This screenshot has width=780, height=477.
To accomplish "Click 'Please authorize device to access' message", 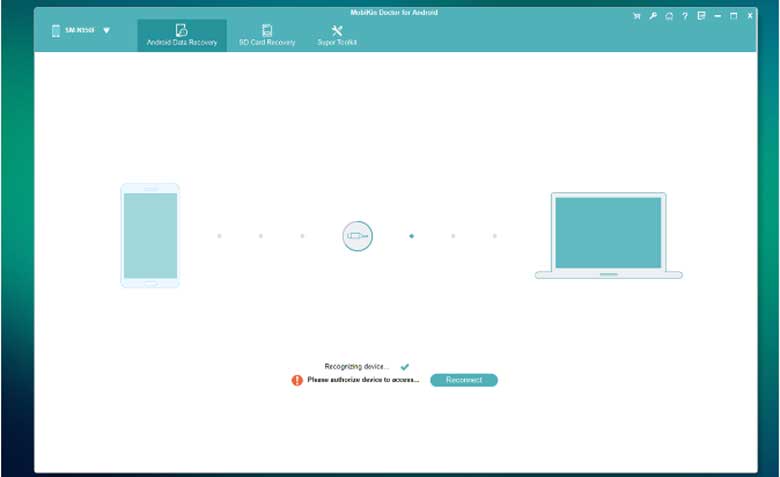I will [363, 380].
